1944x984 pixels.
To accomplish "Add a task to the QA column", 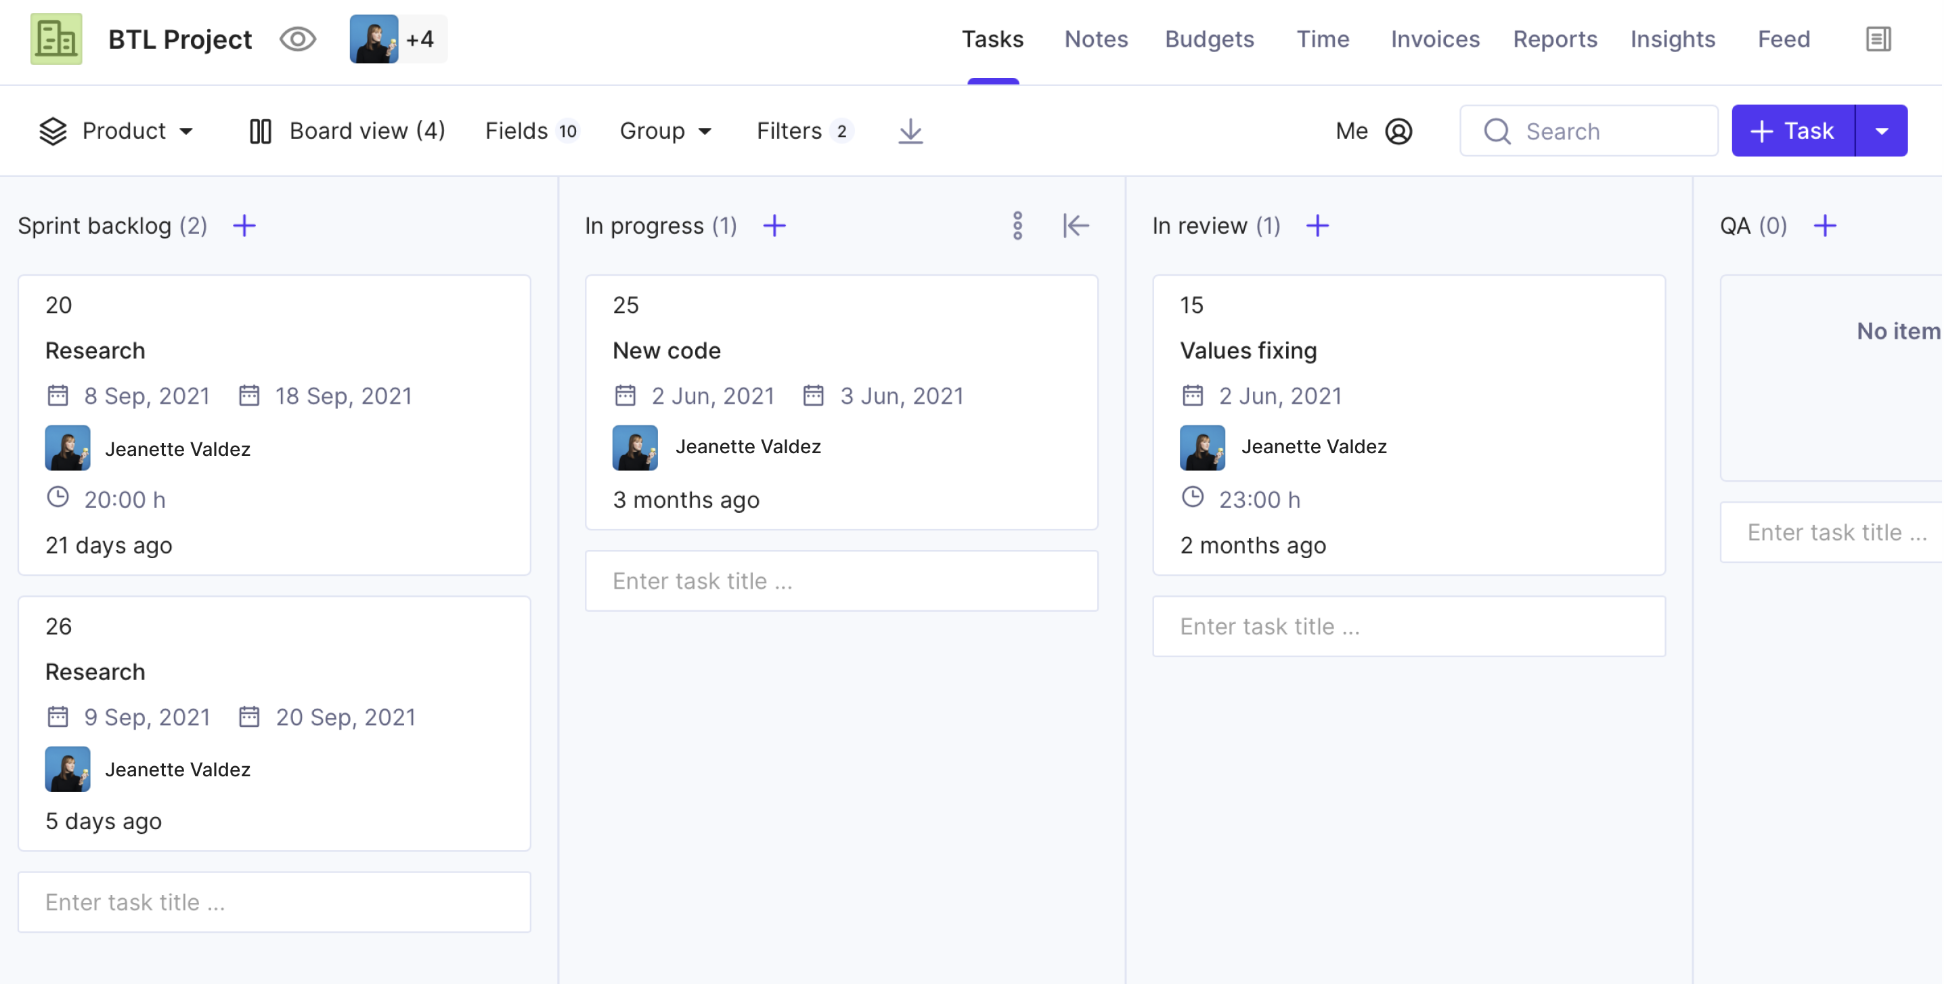I will pyautogui.click(x=1825, y=225).
